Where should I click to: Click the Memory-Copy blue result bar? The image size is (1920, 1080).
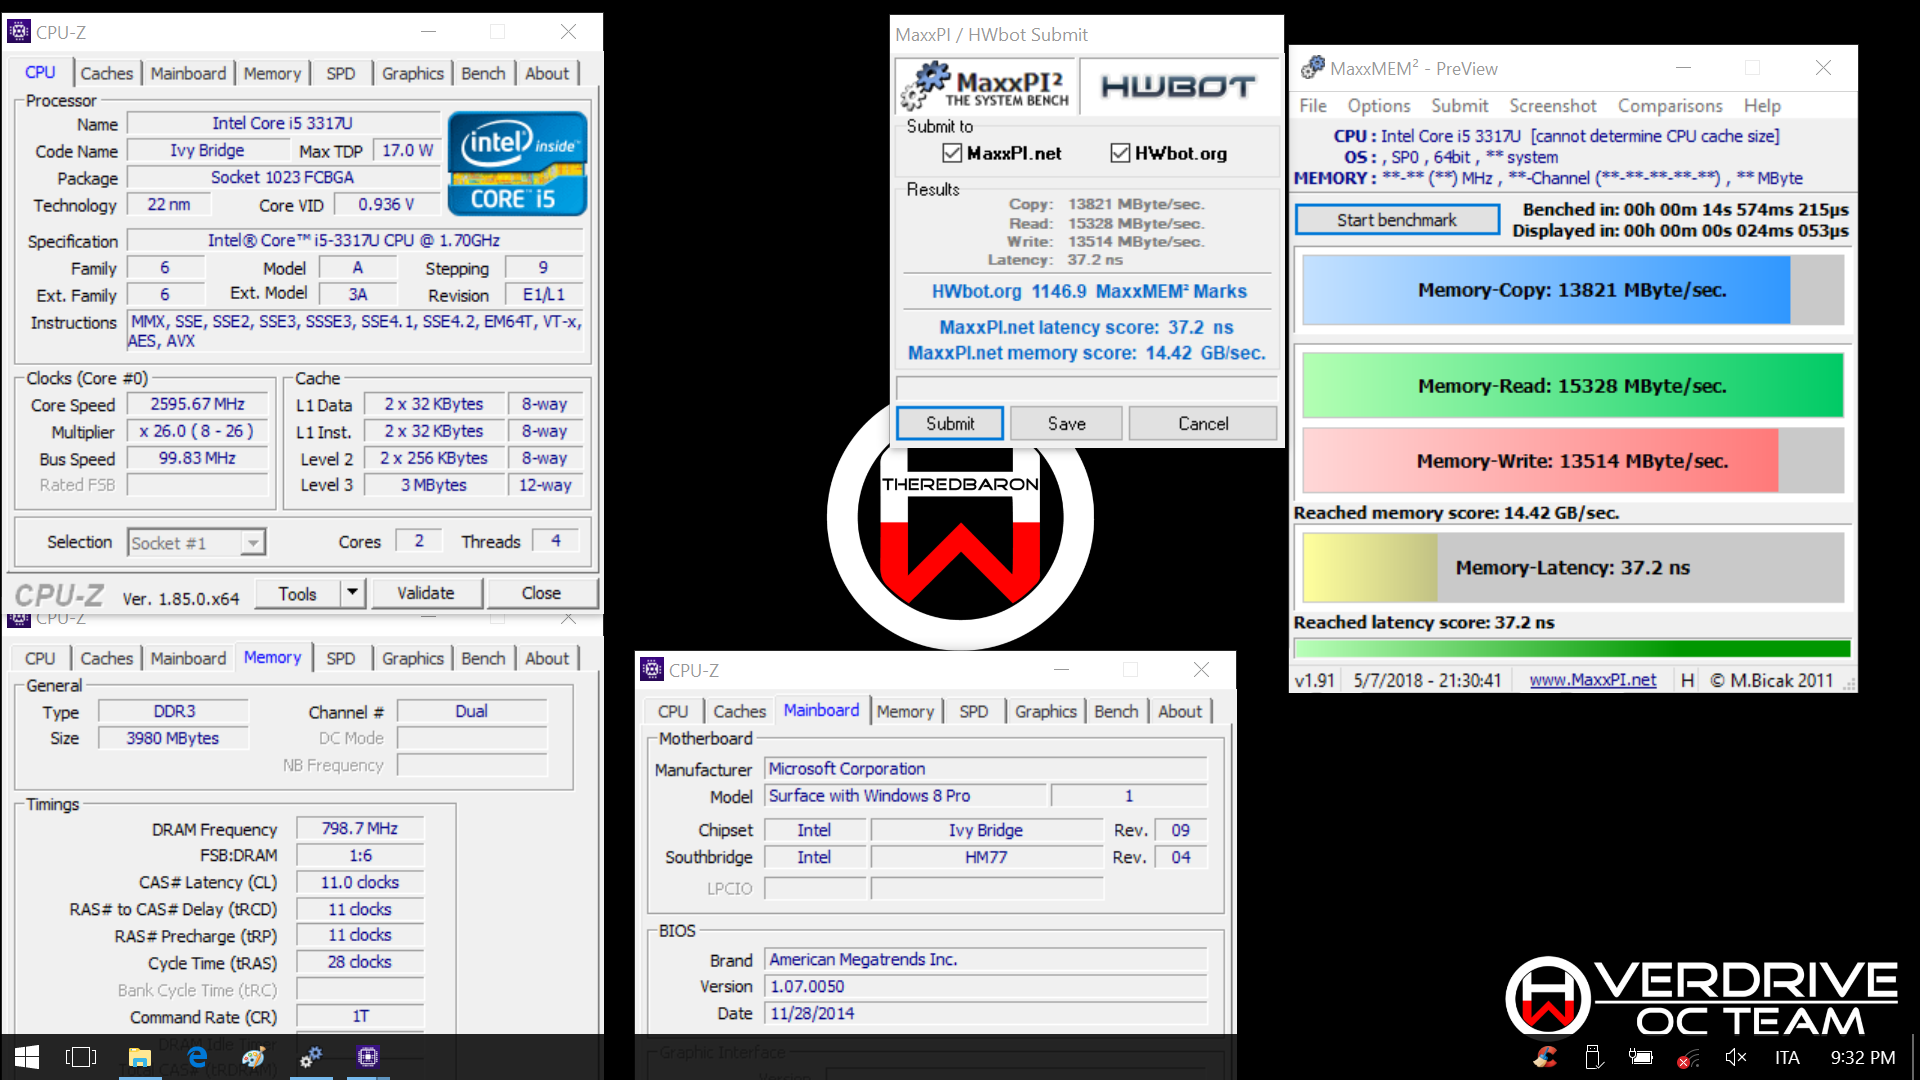click(x=1572, y=290)
